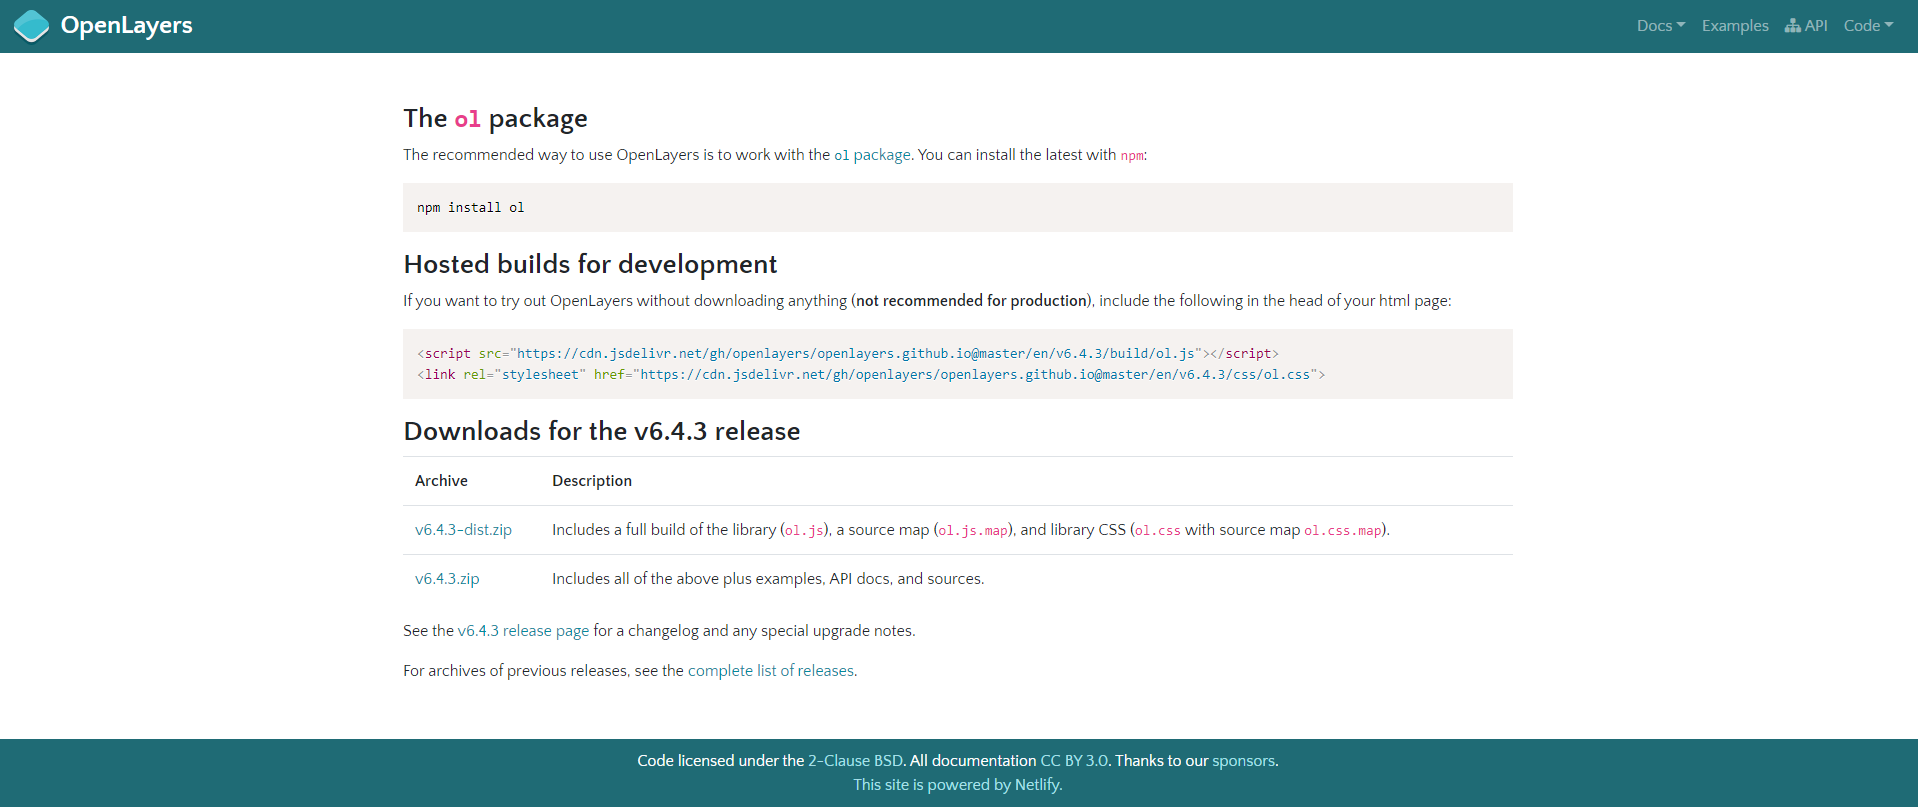This screenshot has height=809, width=1918.
Task: Click 'This site is powered by Netlify'
Action: coord(957,785)
